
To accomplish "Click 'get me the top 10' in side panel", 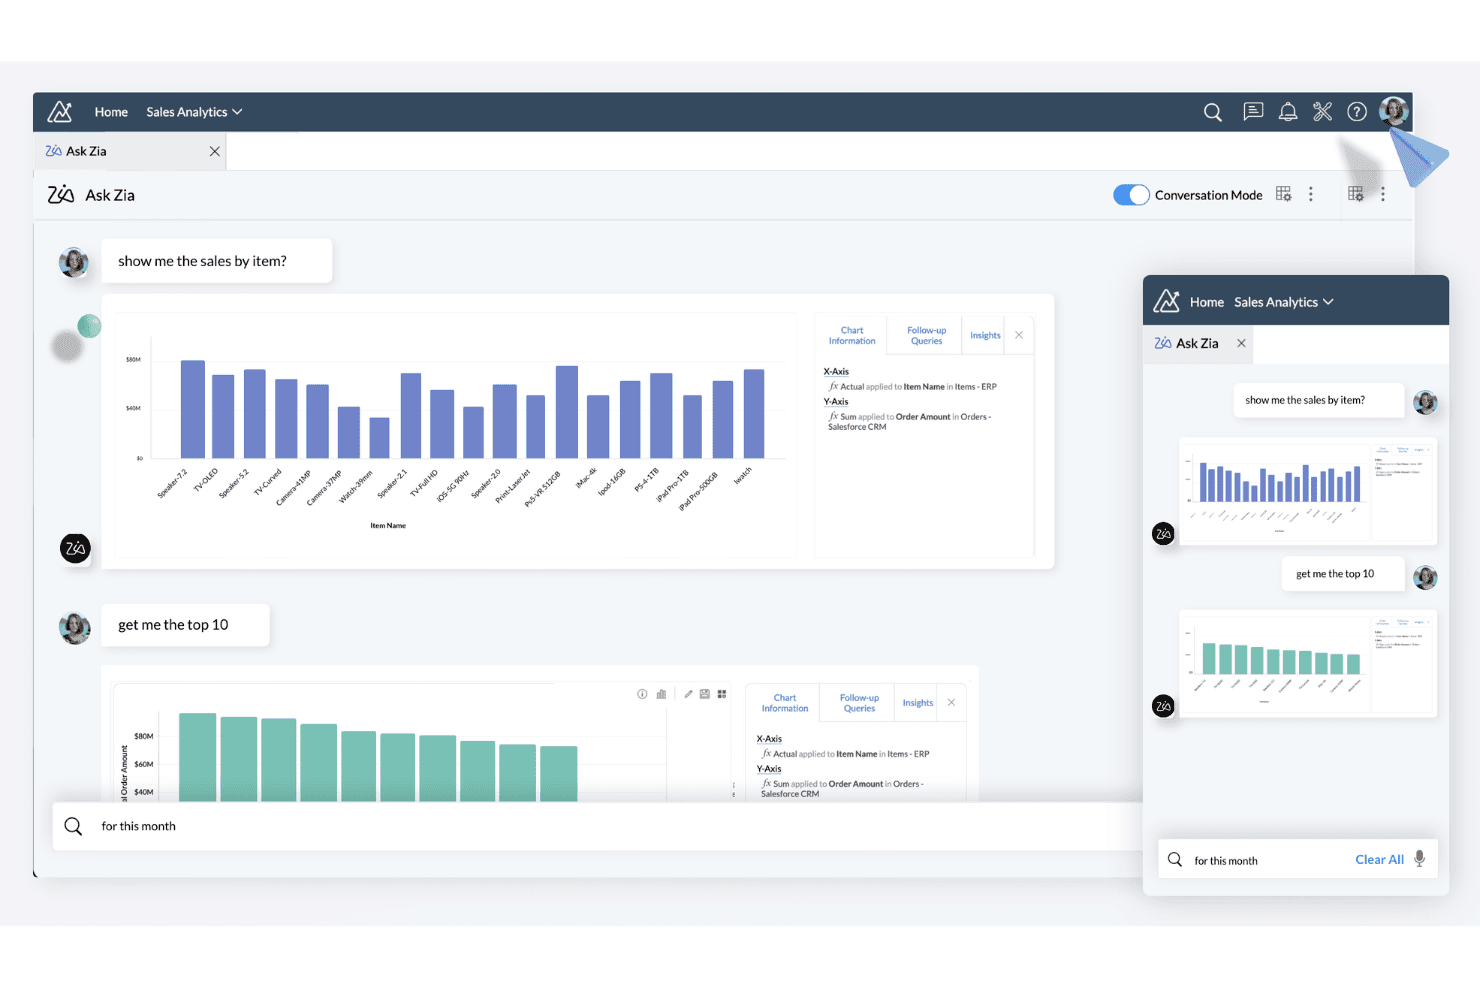I will tap(1343, 574).
